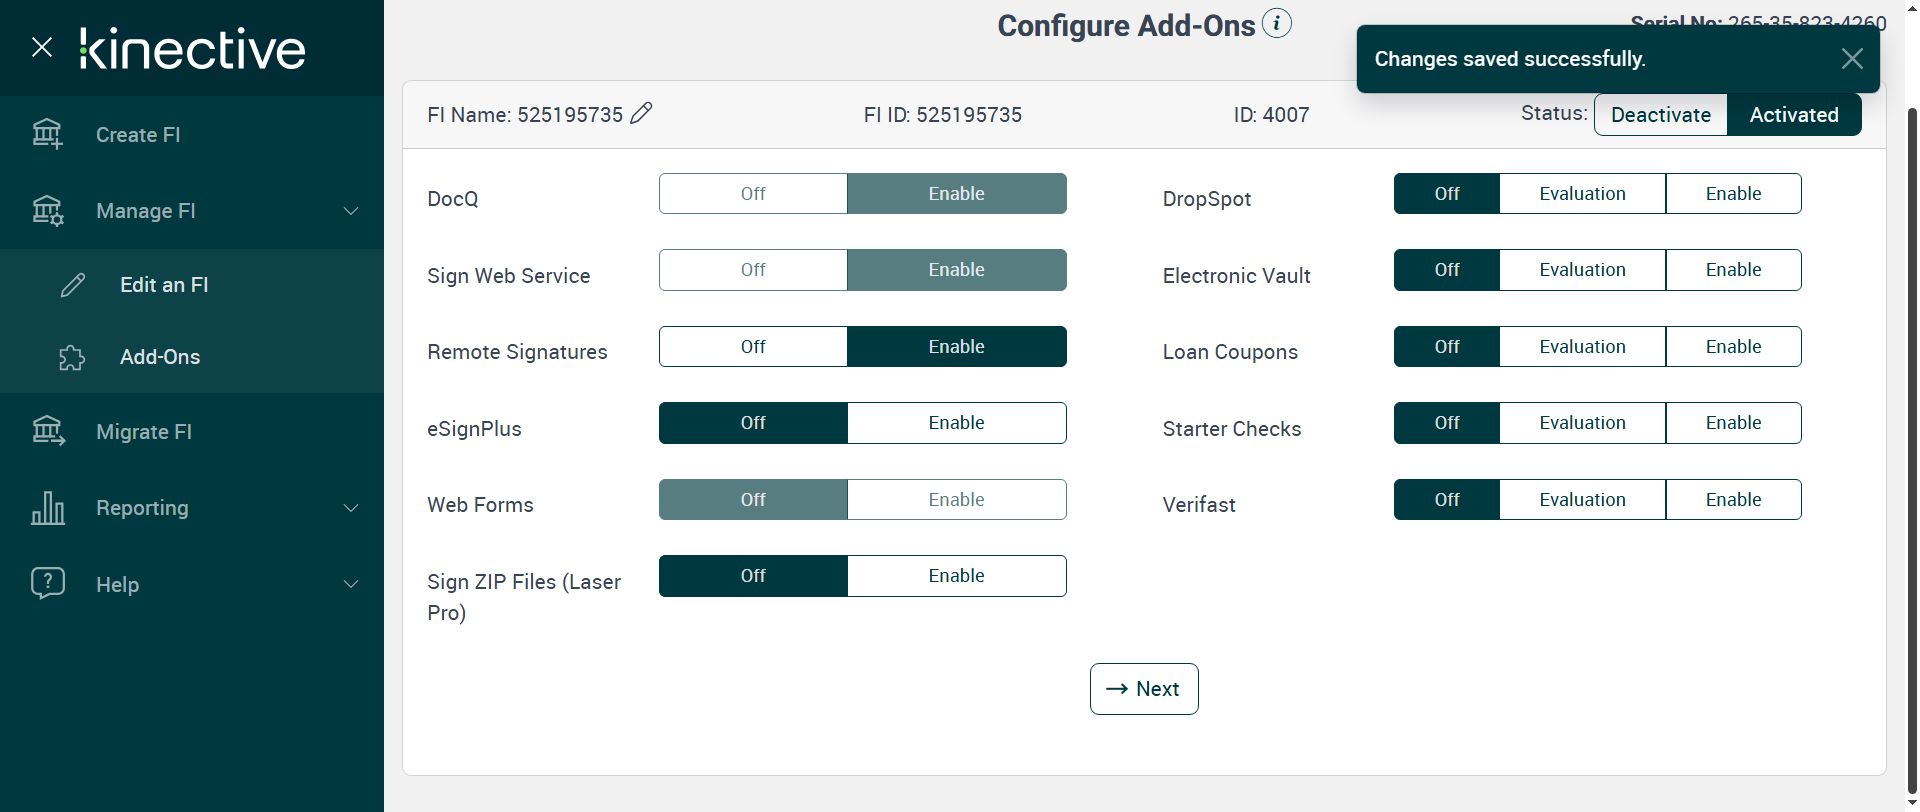
Task: Click the Reporting bar chart icon
Action: click(47, 508)
